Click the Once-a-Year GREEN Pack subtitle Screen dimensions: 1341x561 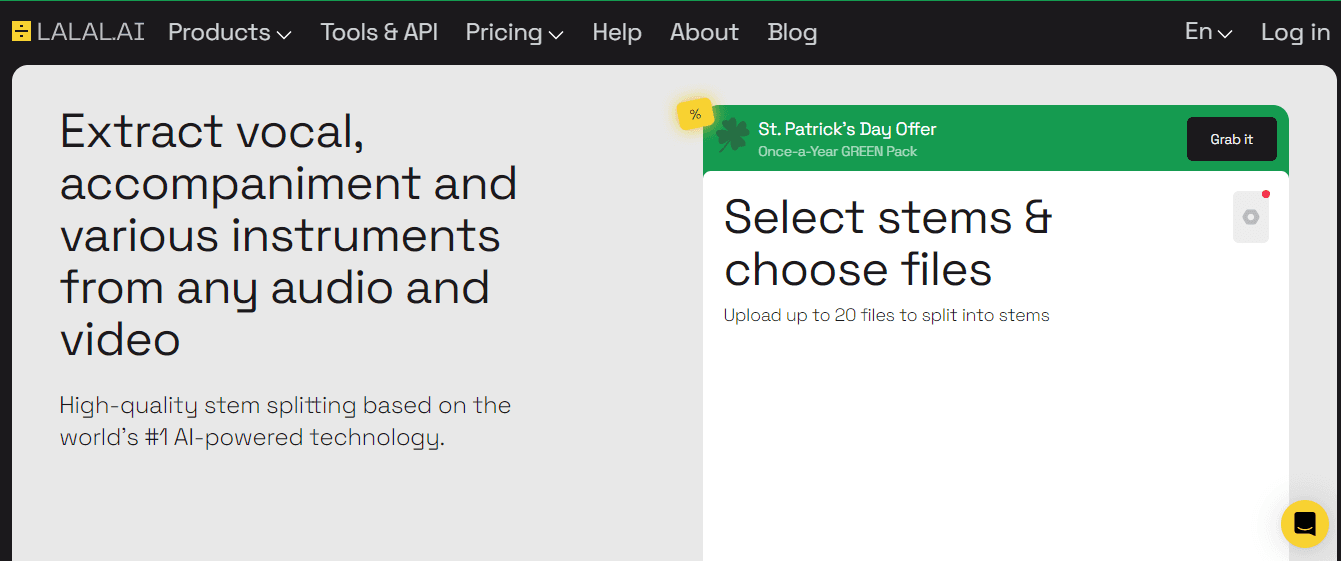(x=837, y=152)
